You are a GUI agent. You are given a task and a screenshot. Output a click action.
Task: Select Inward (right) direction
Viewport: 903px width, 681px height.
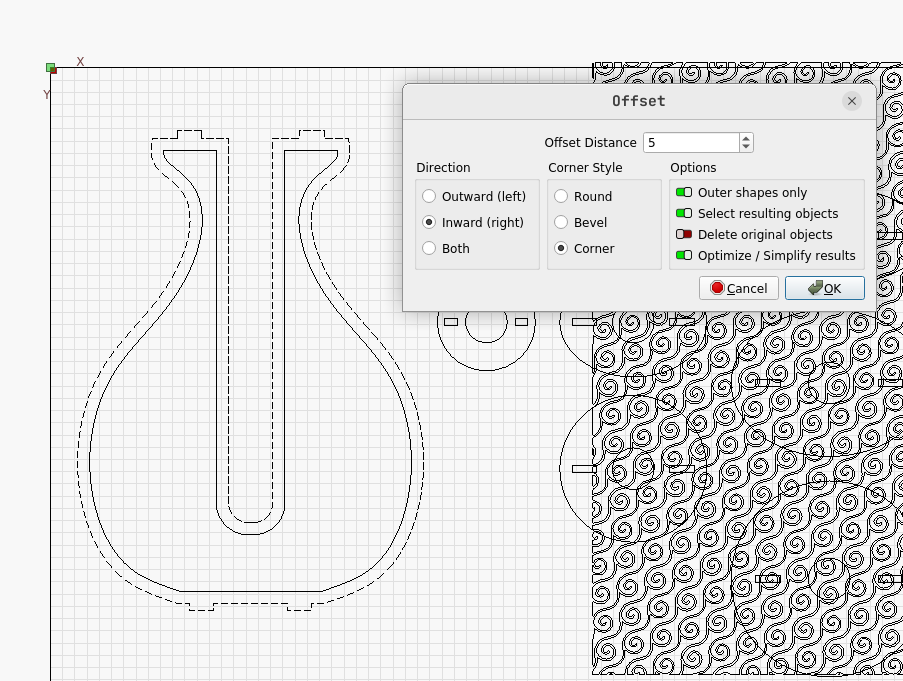click(429, 223)
